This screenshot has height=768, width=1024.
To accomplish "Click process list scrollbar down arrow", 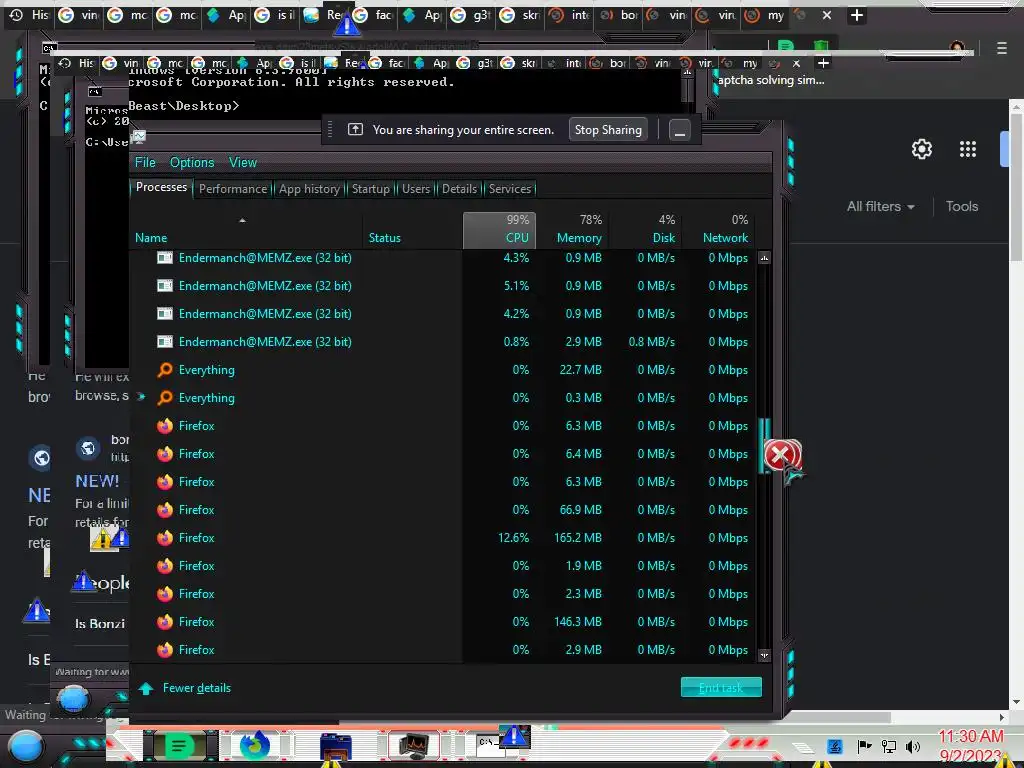I will coord(764,655).
